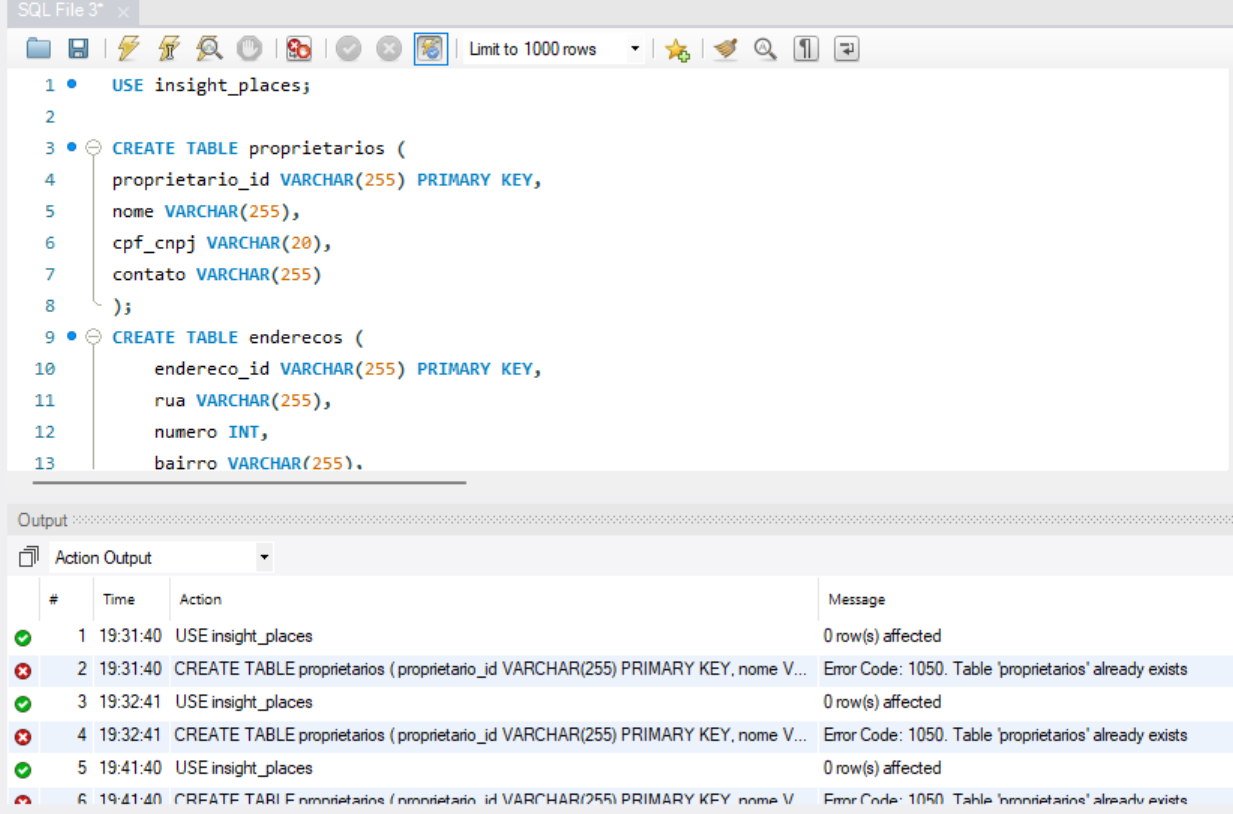The height and width of the screenshot is (814, 1233).
Task: Collapse the CREATE TABLE enderecos block
Action: pos(93,337)
